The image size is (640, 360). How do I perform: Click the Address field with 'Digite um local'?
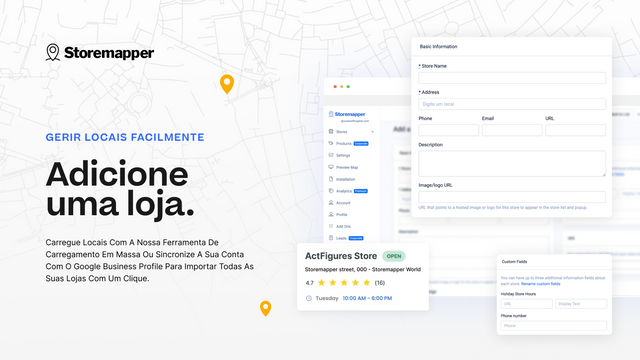point(512,104)
